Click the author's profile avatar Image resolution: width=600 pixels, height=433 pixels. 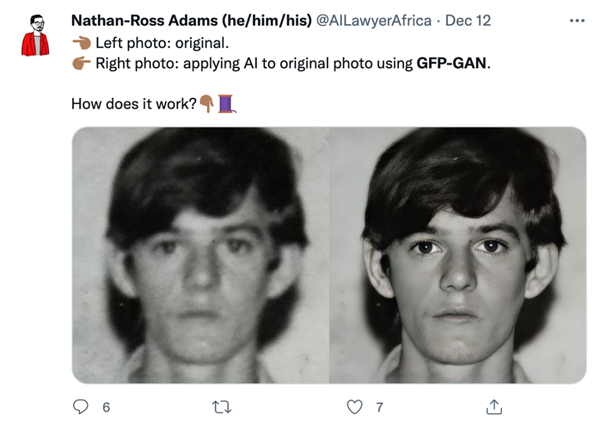coord(35,35)
